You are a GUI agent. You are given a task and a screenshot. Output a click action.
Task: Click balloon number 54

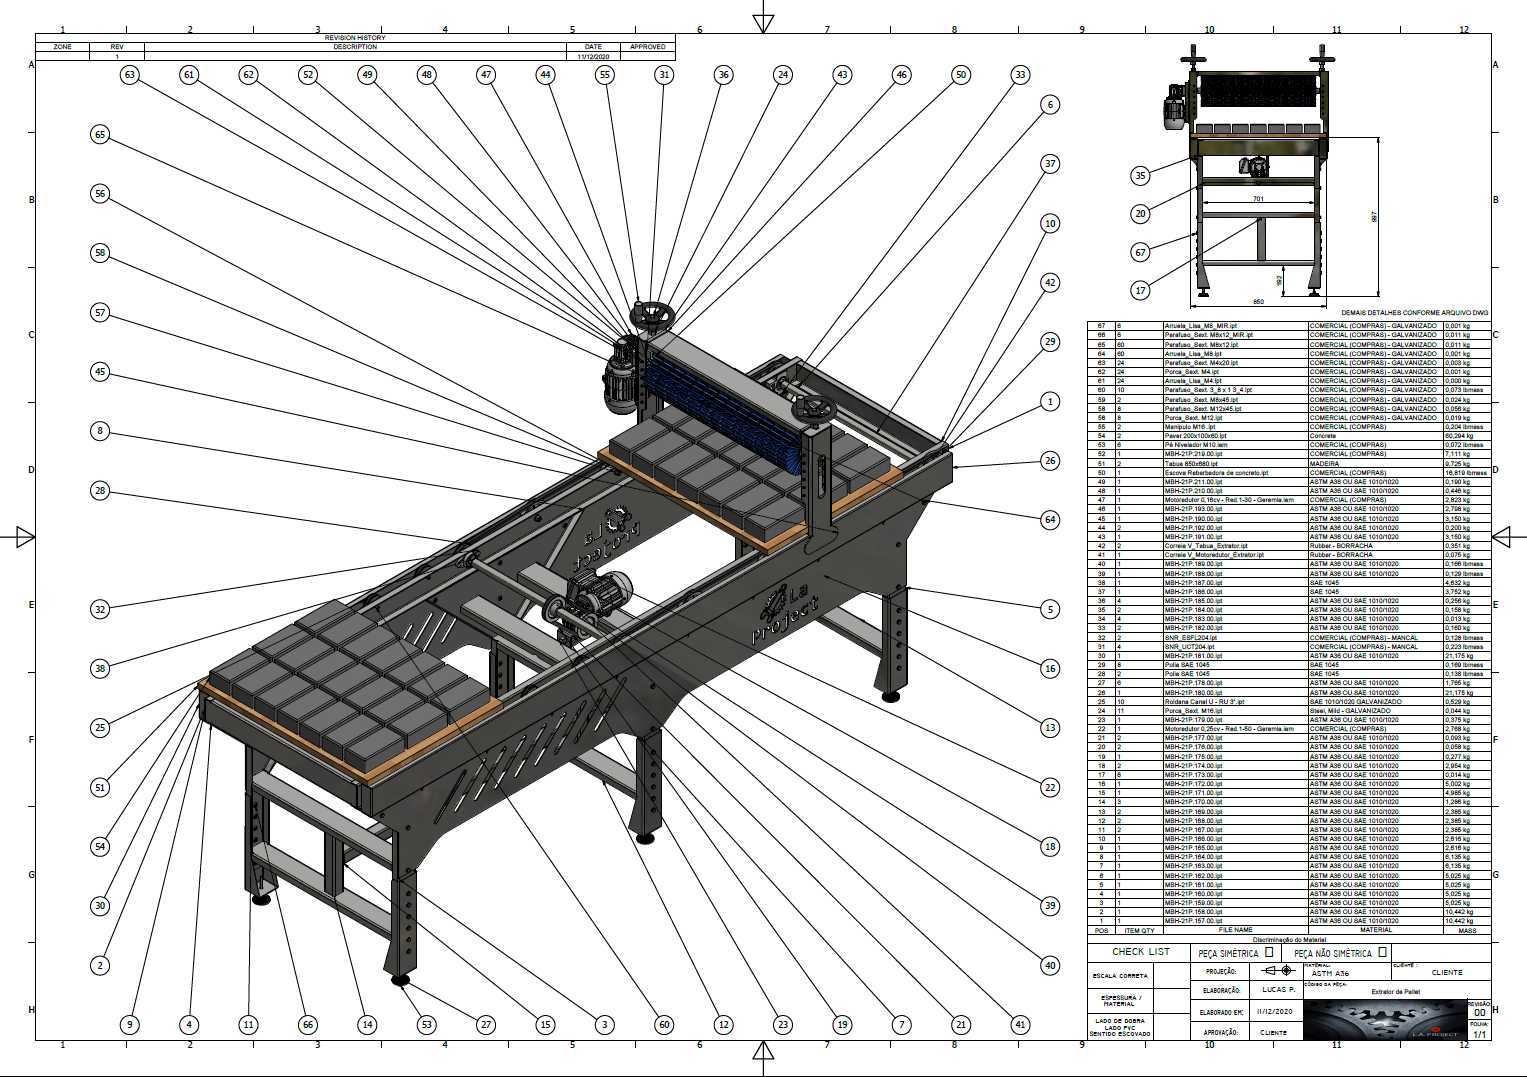coord(99,846)
